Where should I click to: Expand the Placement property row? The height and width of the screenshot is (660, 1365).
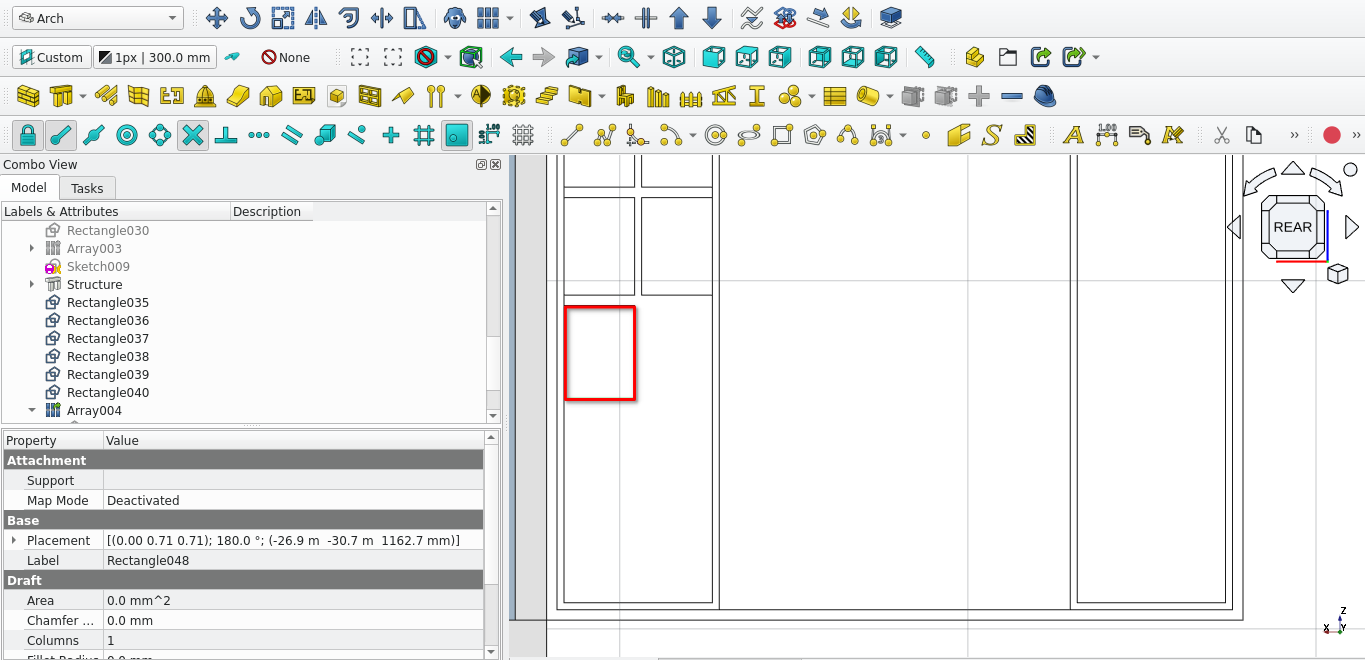click(14, 541)
